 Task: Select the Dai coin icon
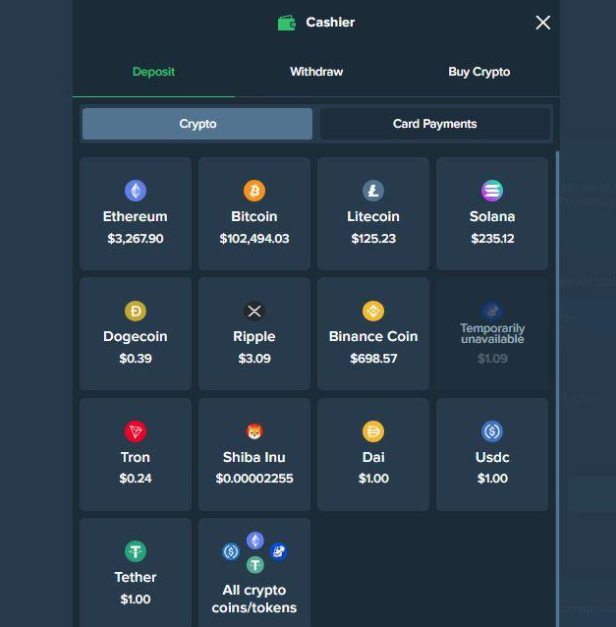(x=373, y=431)
